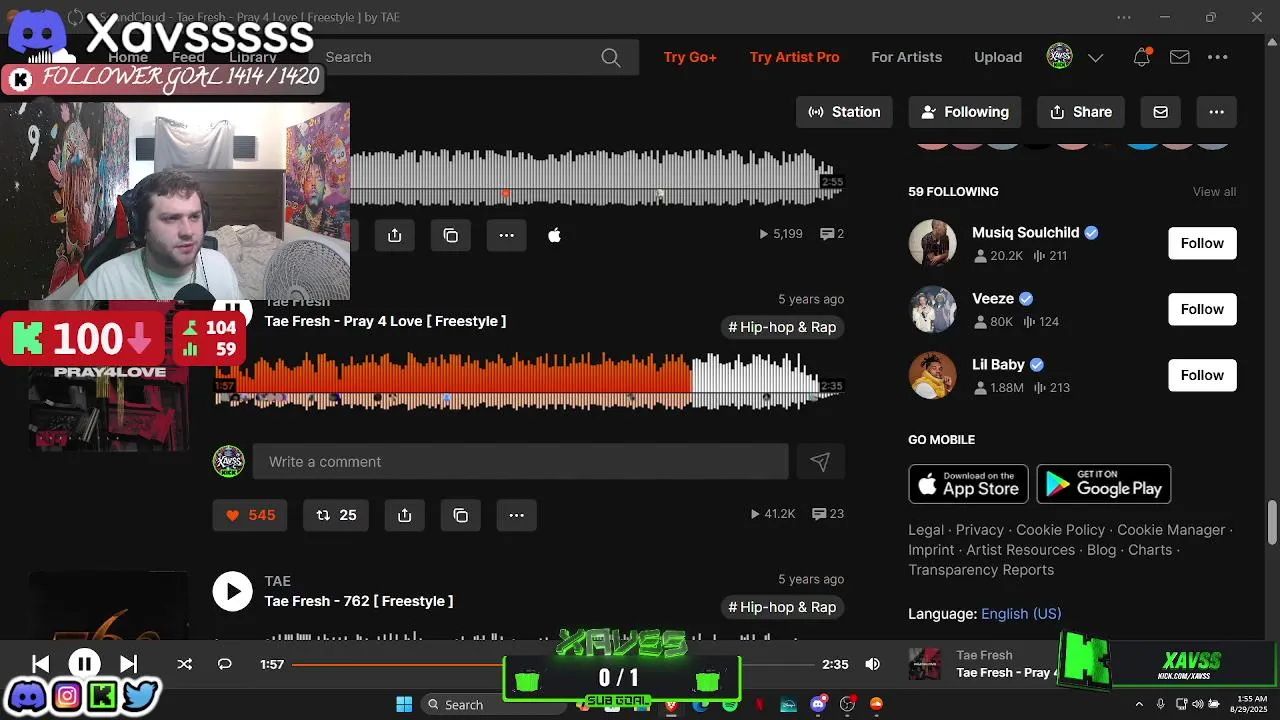Toggle shuffle in the player bar

click(x=184, y=664)
